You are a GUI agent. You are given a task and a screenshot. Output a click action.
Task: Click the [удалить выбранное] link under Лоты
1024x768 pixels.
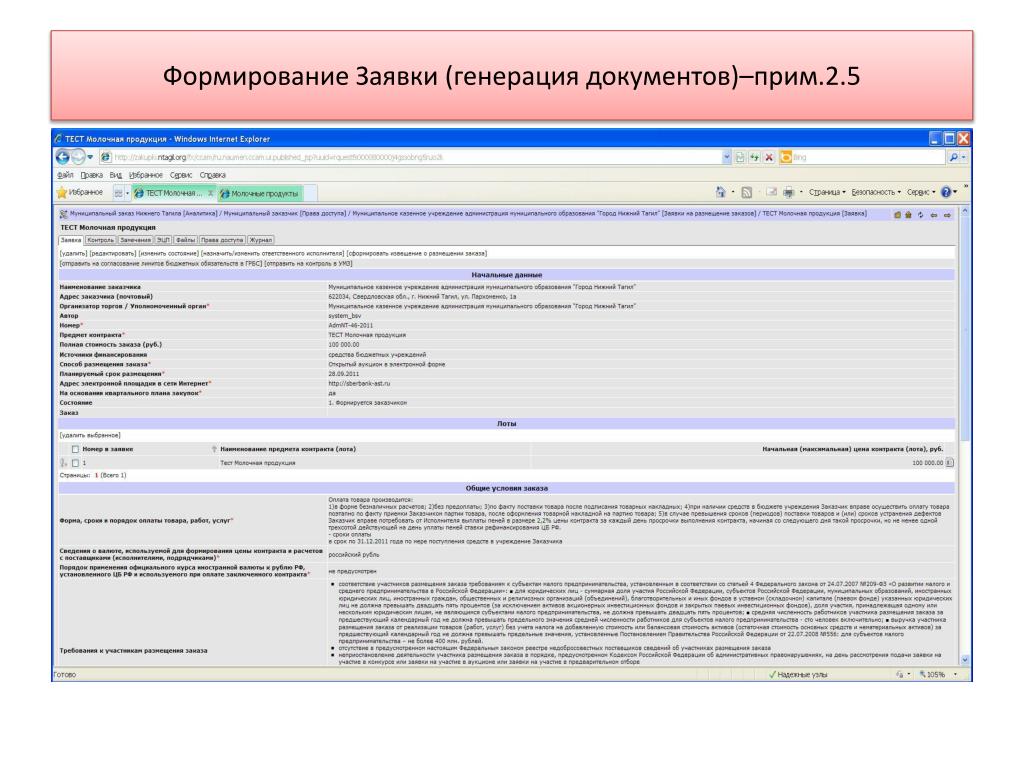90,436
